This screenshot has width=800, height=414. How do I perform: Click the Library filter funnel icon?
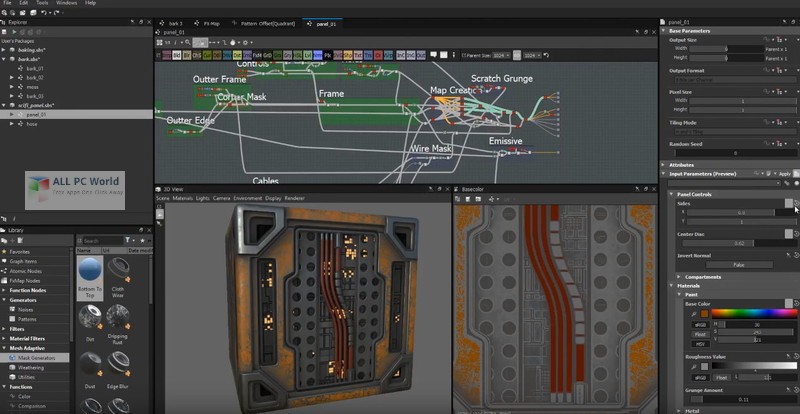[x=128, y=240]
